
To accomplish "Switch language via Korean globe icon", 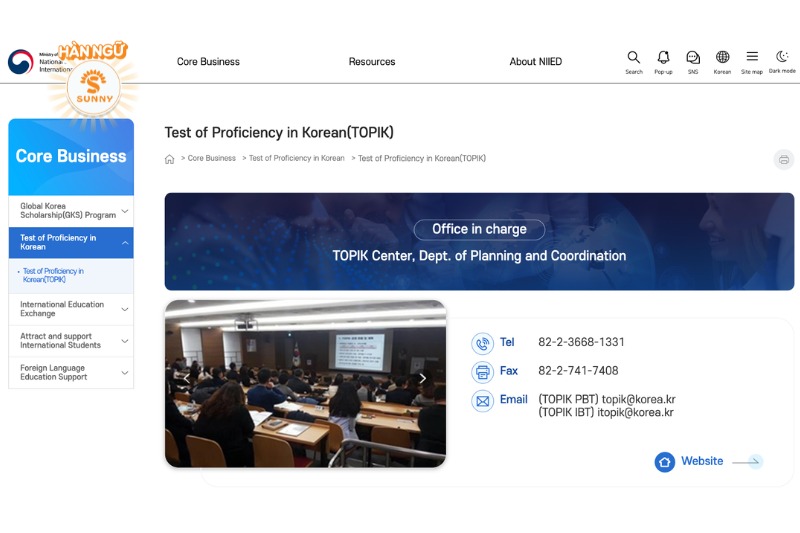I will [x=722, y=57].
